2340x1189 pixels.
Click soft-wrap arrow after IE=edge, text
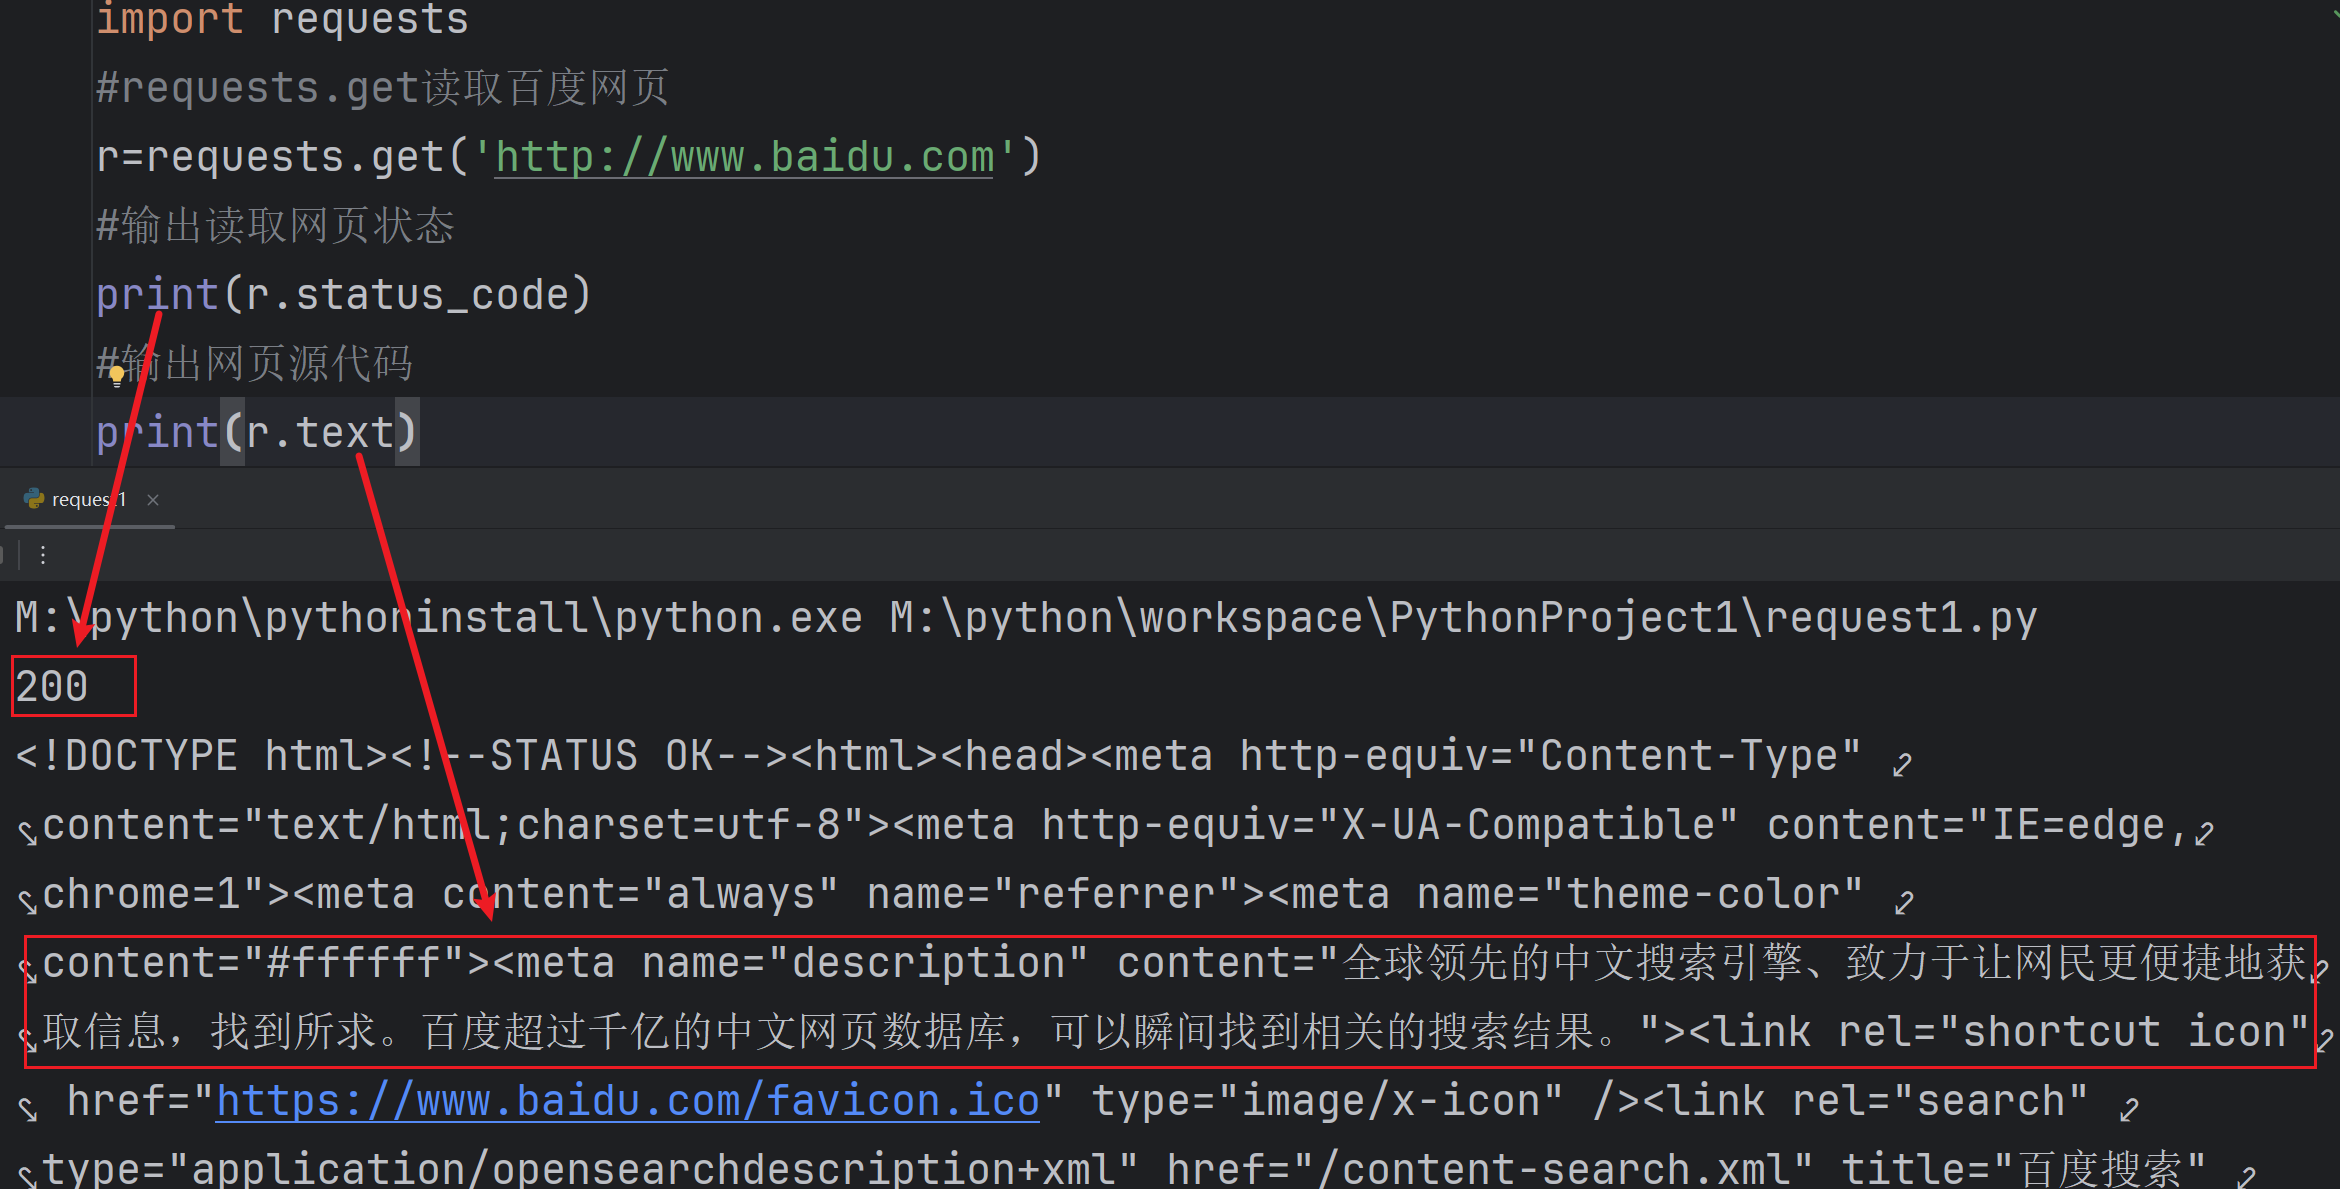(2204, 833)
